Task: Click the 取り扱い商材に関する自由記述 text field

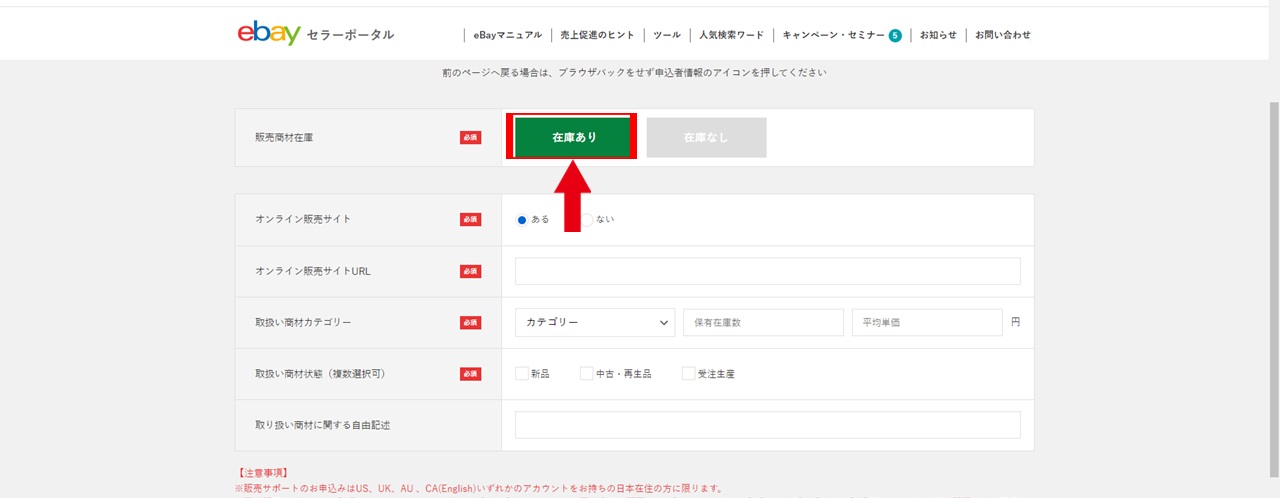Action: click(x=767, y=425)
